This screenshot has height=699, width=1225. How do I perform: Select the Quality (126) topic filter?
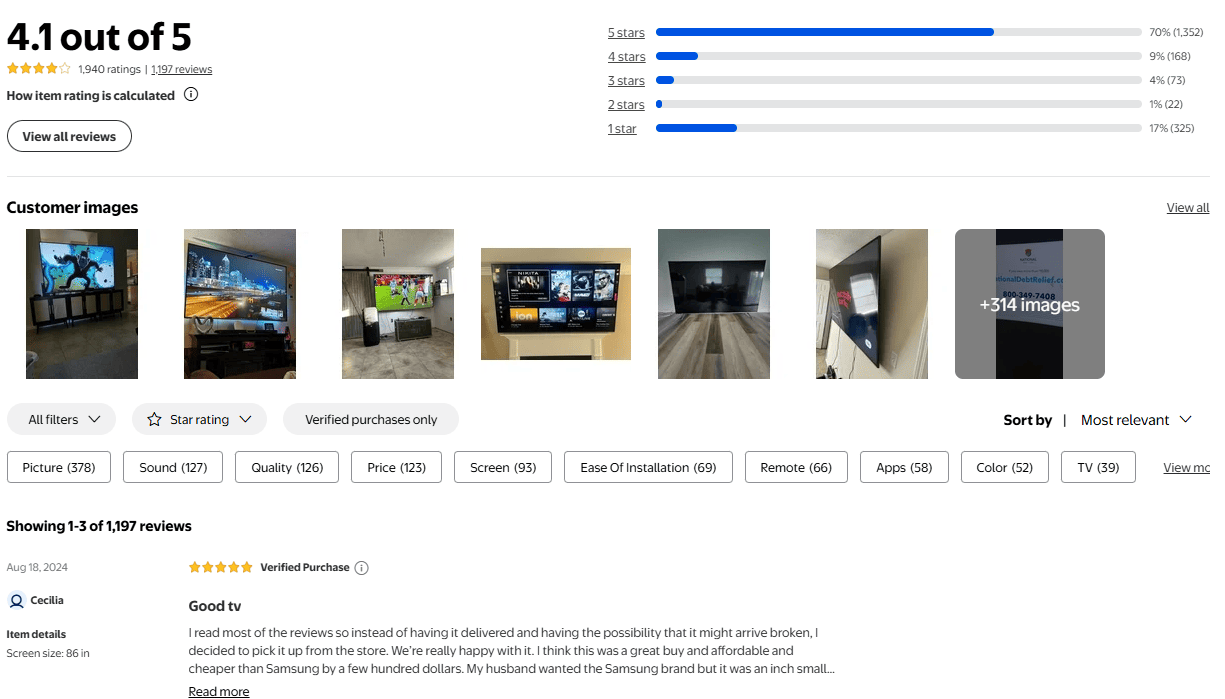click(x=286, y=467)
